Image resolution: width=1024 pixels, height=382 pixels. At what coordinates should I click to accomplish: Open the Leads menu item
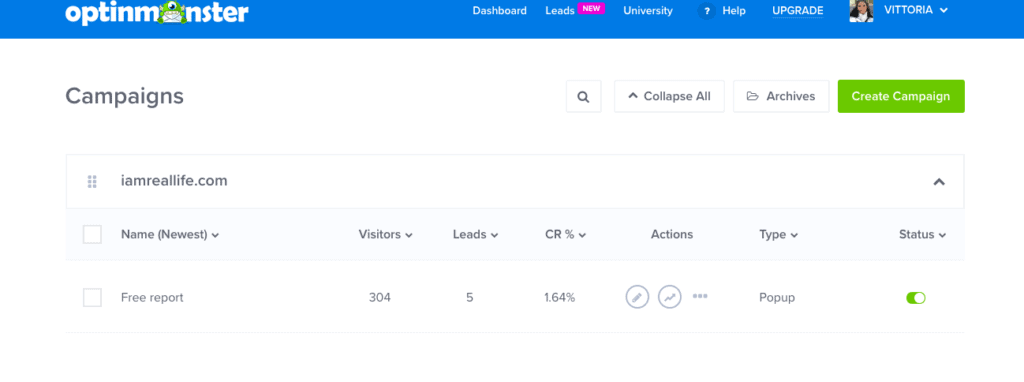560,11
